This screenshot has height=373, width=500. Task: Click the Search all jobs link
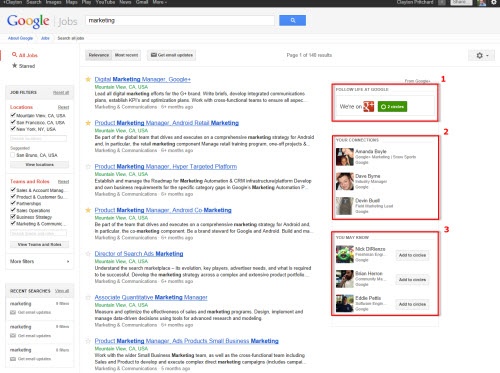[71, 38]
